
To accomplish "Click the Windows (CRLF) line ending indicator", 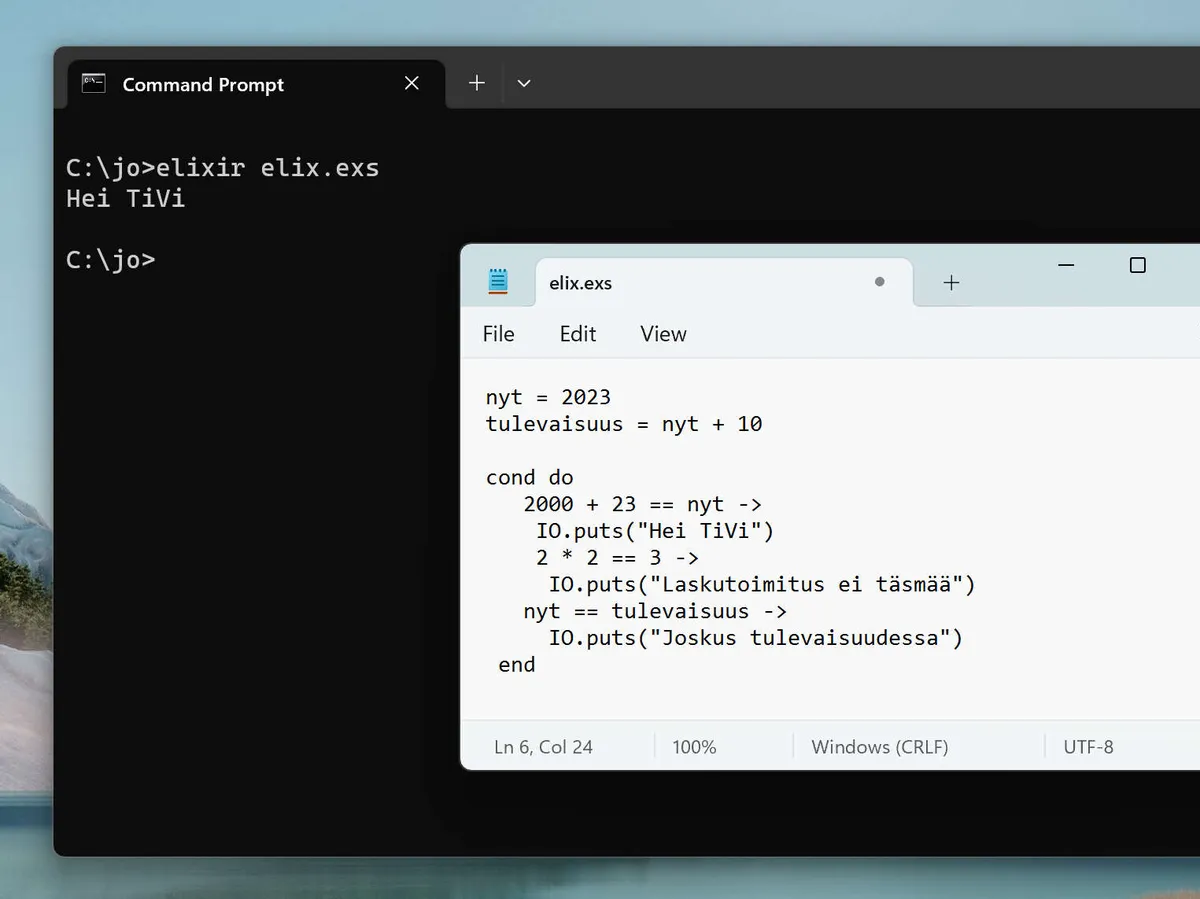I will click(879, 747).
